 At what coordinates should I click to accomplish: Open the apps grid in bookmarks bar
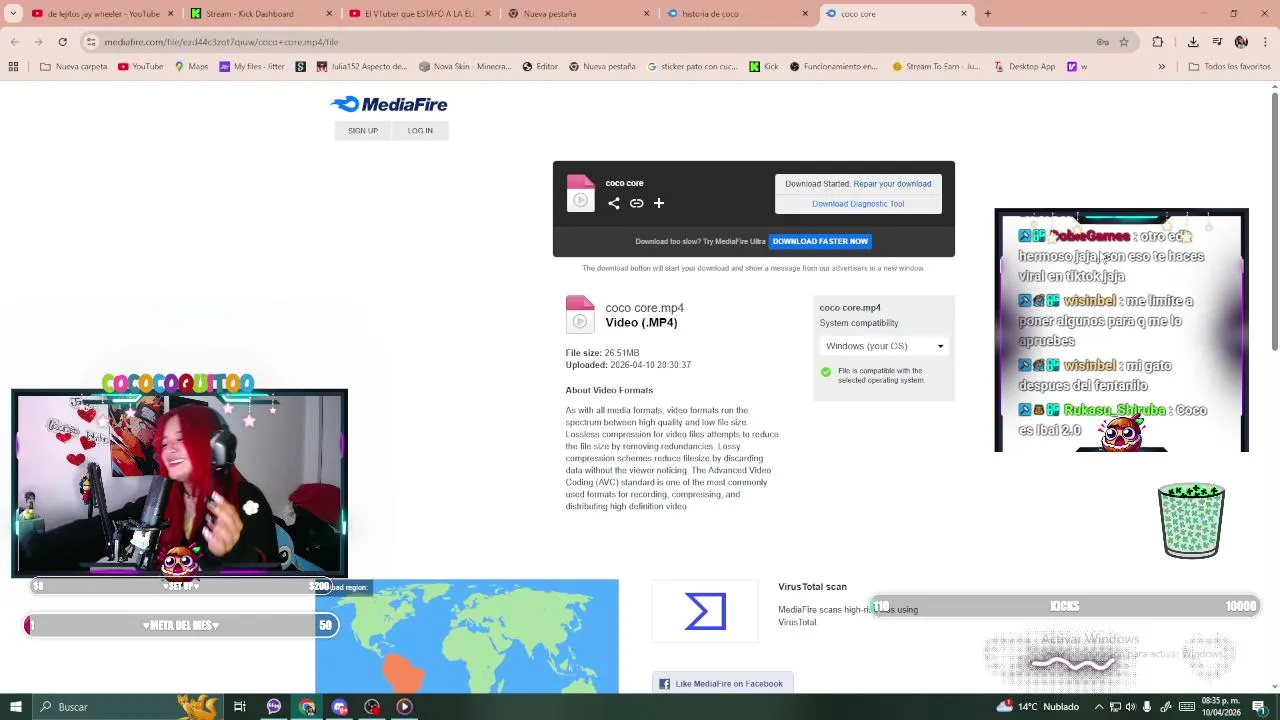13,67
